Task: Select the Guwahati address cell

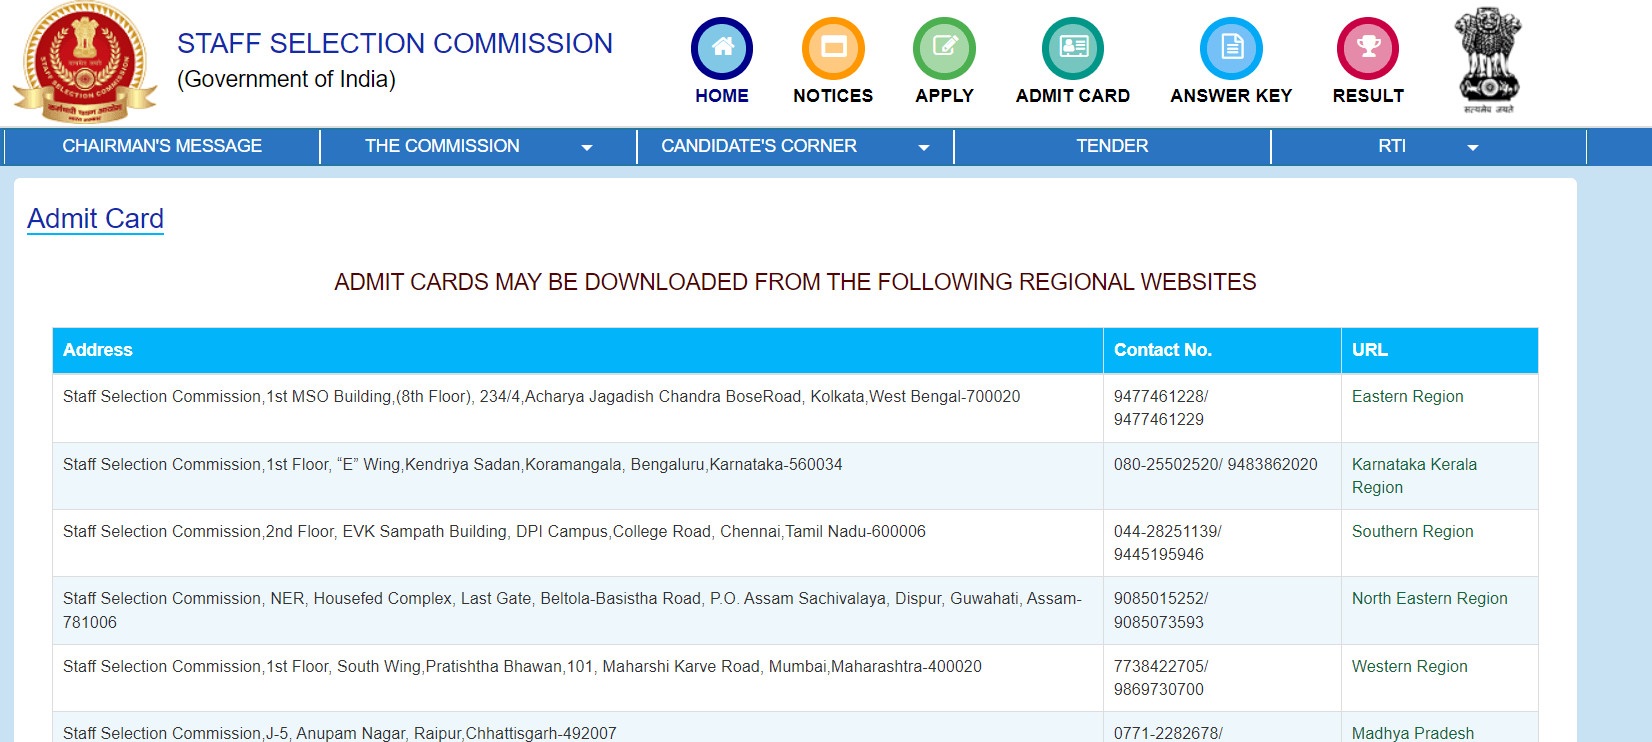Action: [x=578, y=610]
